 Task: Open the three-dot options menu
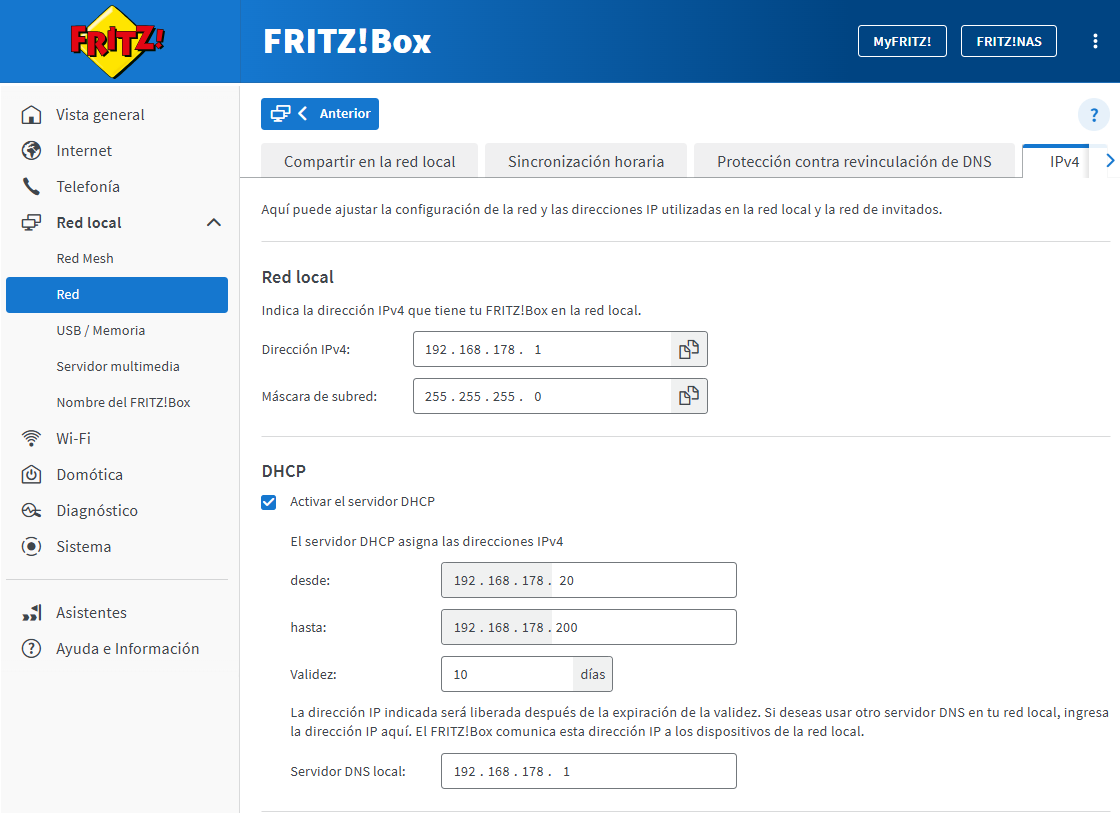pyautogui.click(x=1094, y=41)
